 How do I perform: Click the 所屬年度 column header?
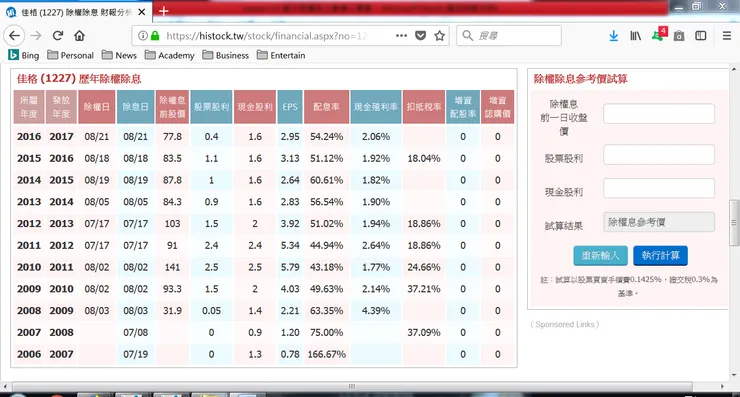(29, 107)
